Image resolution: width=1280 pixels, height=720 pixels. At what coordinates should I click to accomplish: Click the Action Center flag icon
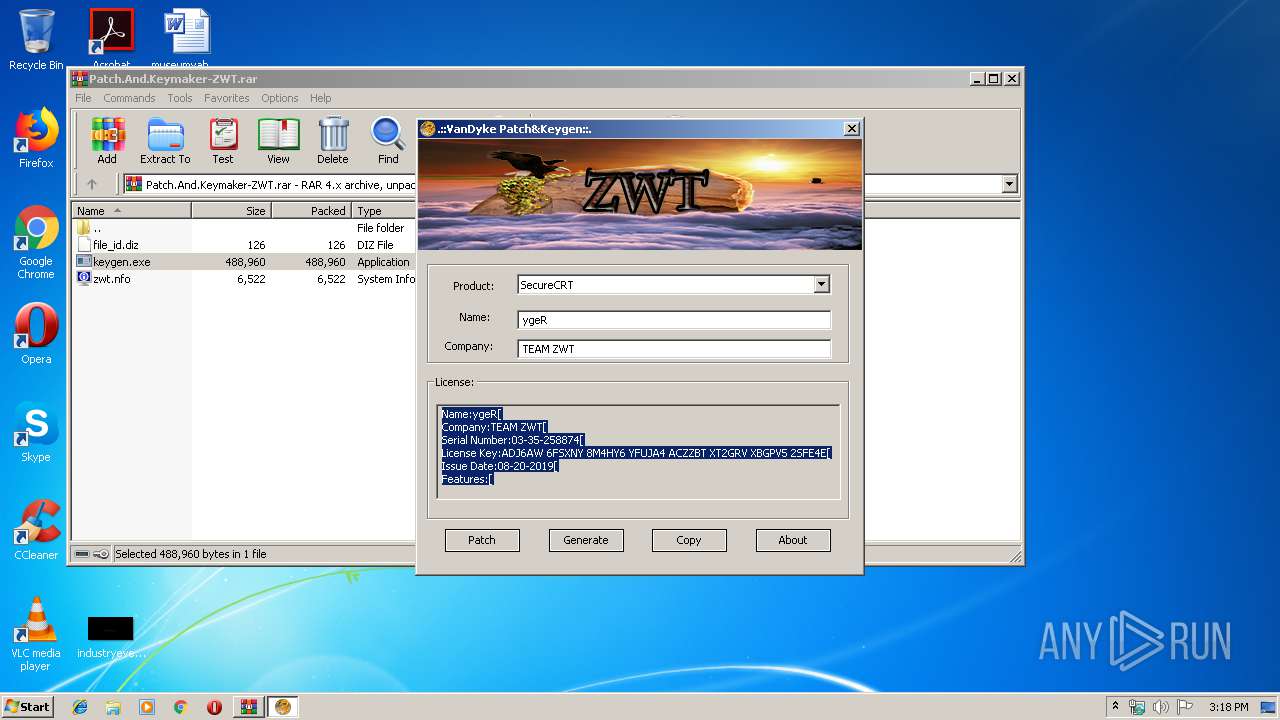[1185, 707]
